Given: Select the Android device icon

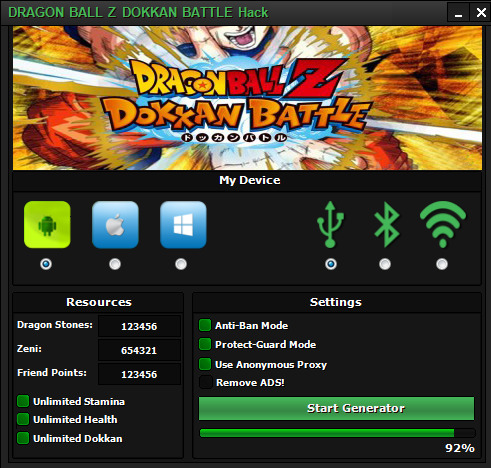Looking at the screenshot, I should coord(47,224).
